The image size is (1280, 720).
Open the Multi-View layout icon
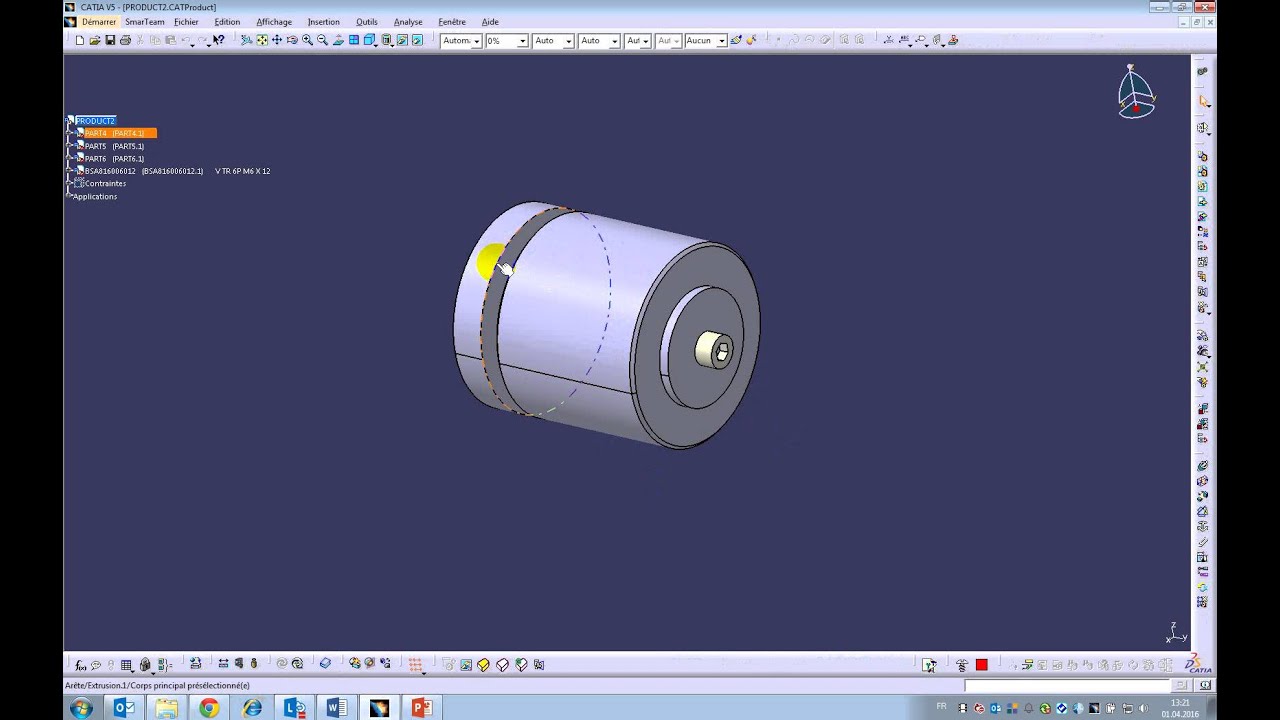[354, 40]
